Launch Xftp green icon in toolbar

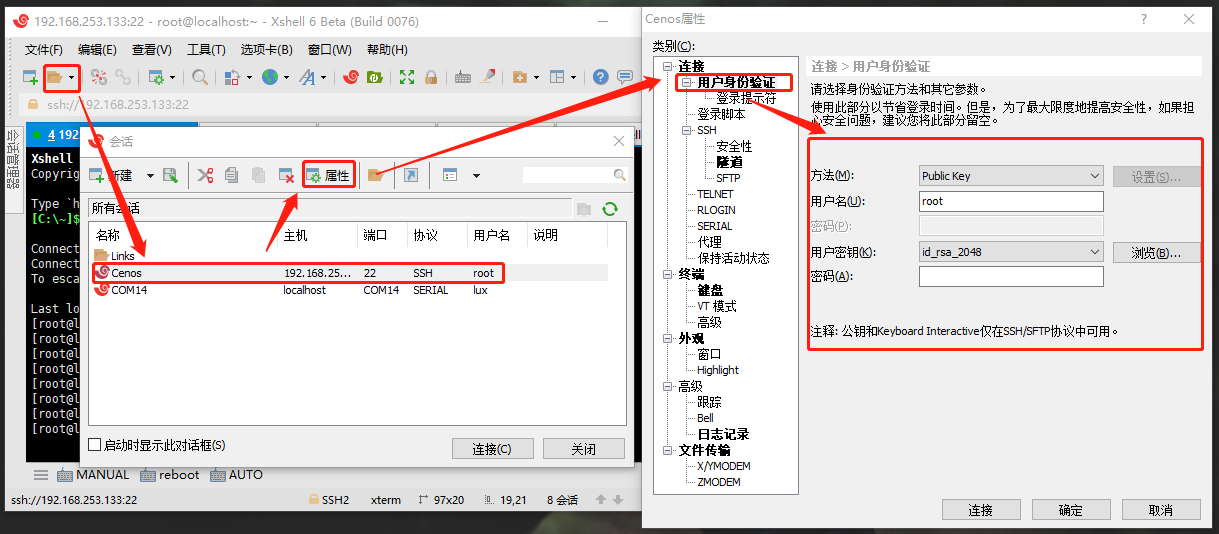pos(375,77)
